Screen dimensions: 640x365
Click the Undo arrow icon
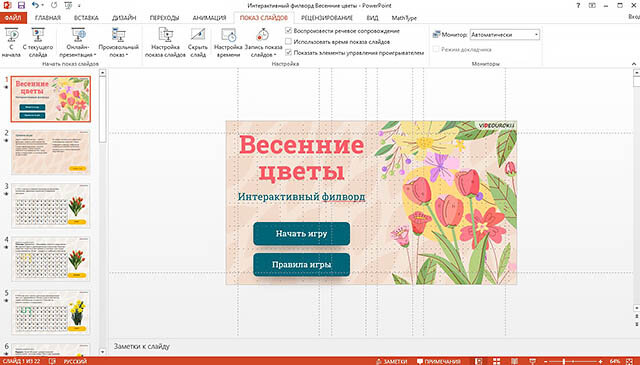pos(35,5)
